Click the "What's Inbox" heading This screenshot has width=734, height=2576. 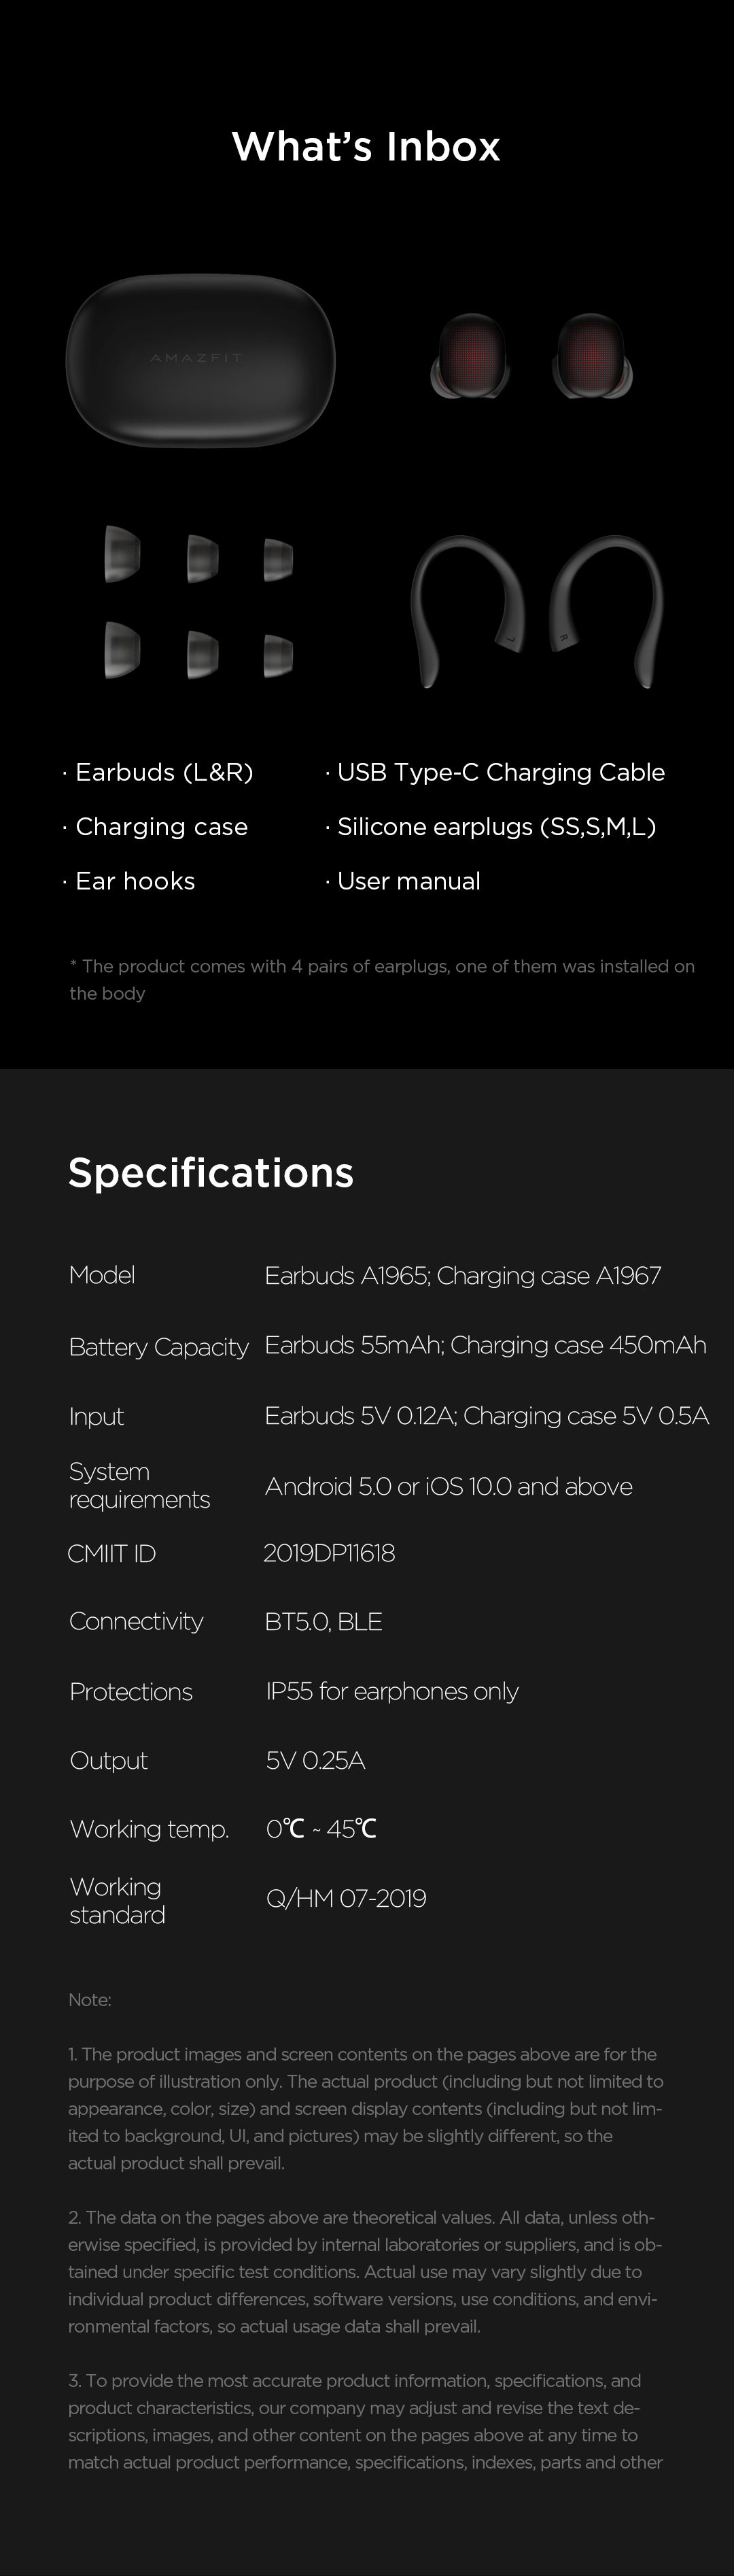366,147
